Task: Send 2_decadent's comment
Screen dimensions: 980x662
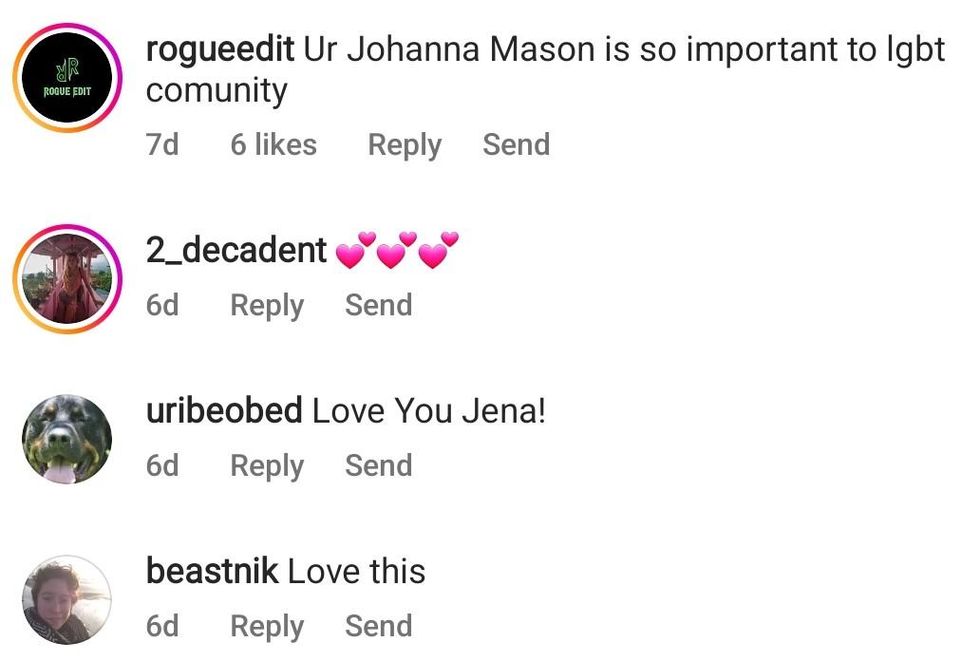Action: coord(378,305)
